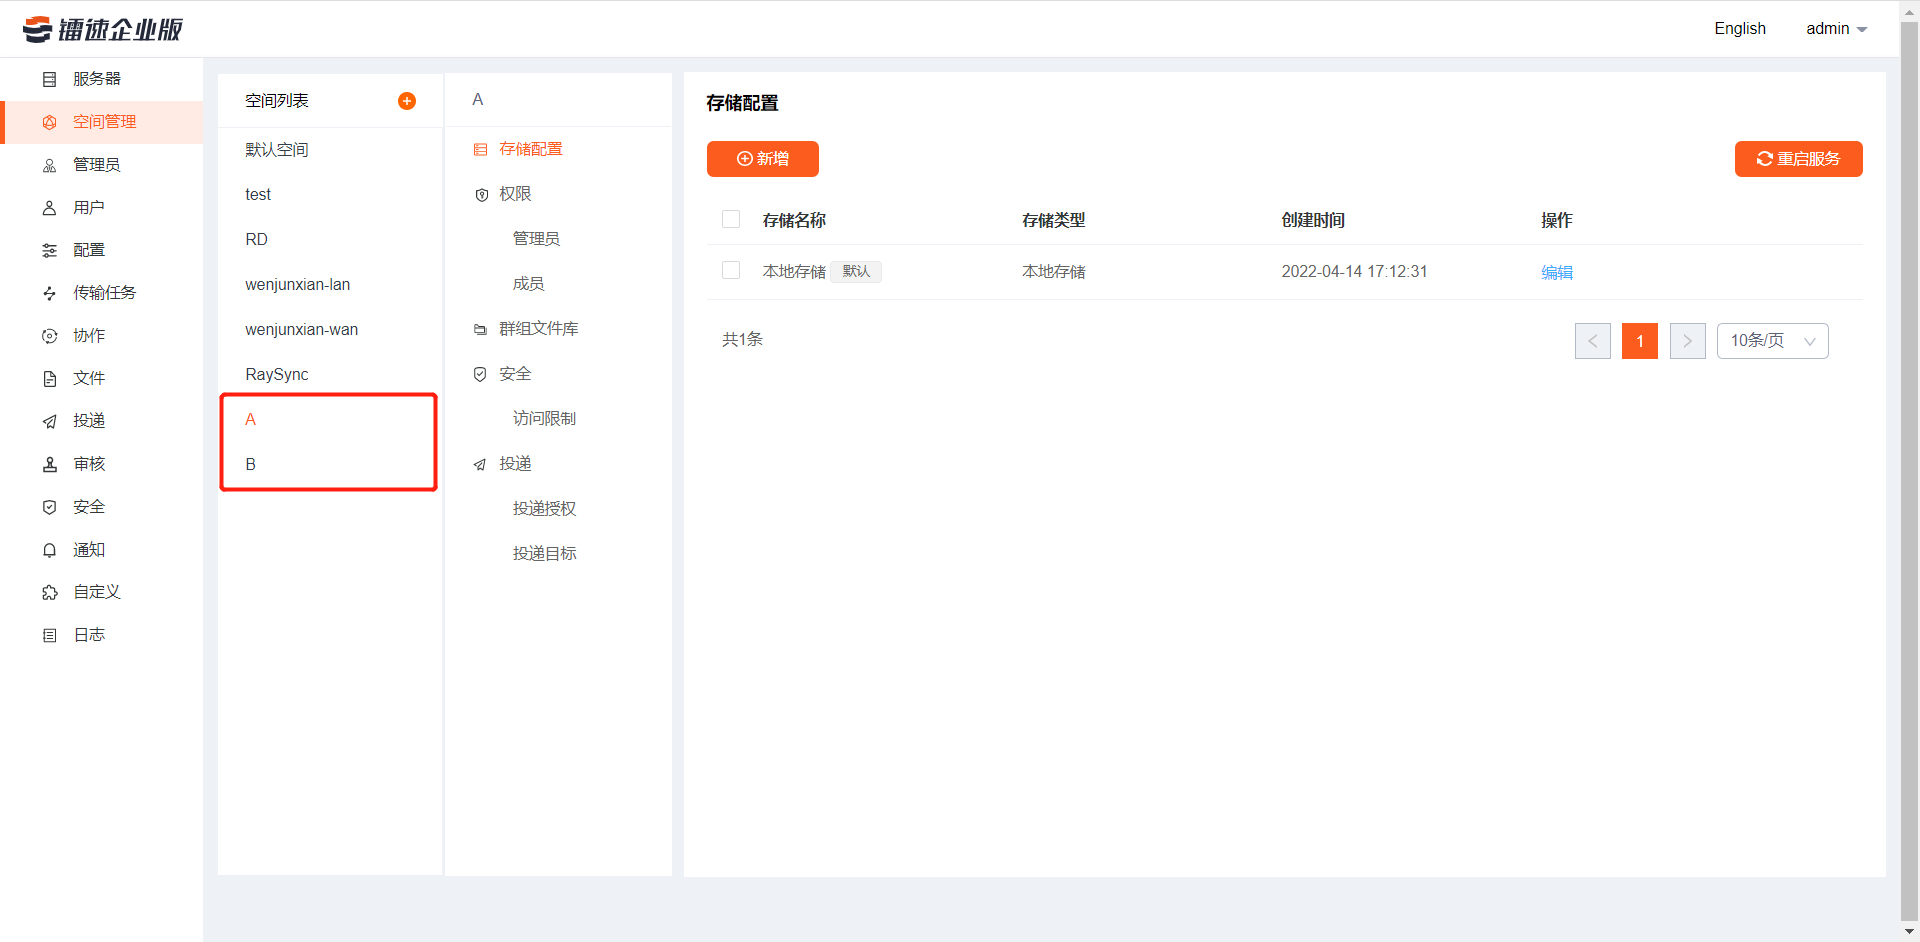Go to page 1 in pagination
Viewport: 1920px width, 942px height.
click(1640, 341)
